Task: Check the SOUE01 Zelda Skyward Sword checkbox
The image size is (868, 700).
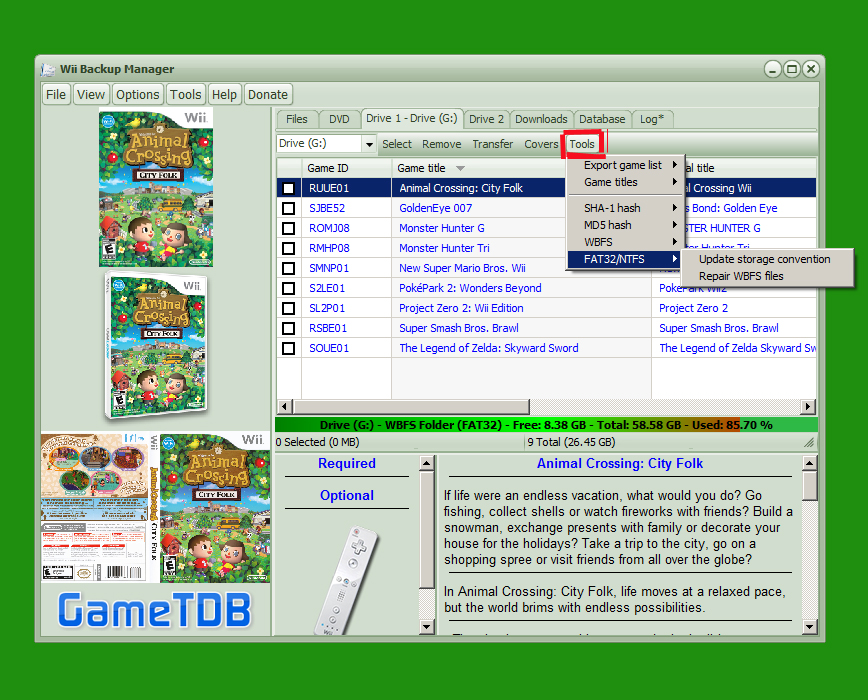Action: 288,348
